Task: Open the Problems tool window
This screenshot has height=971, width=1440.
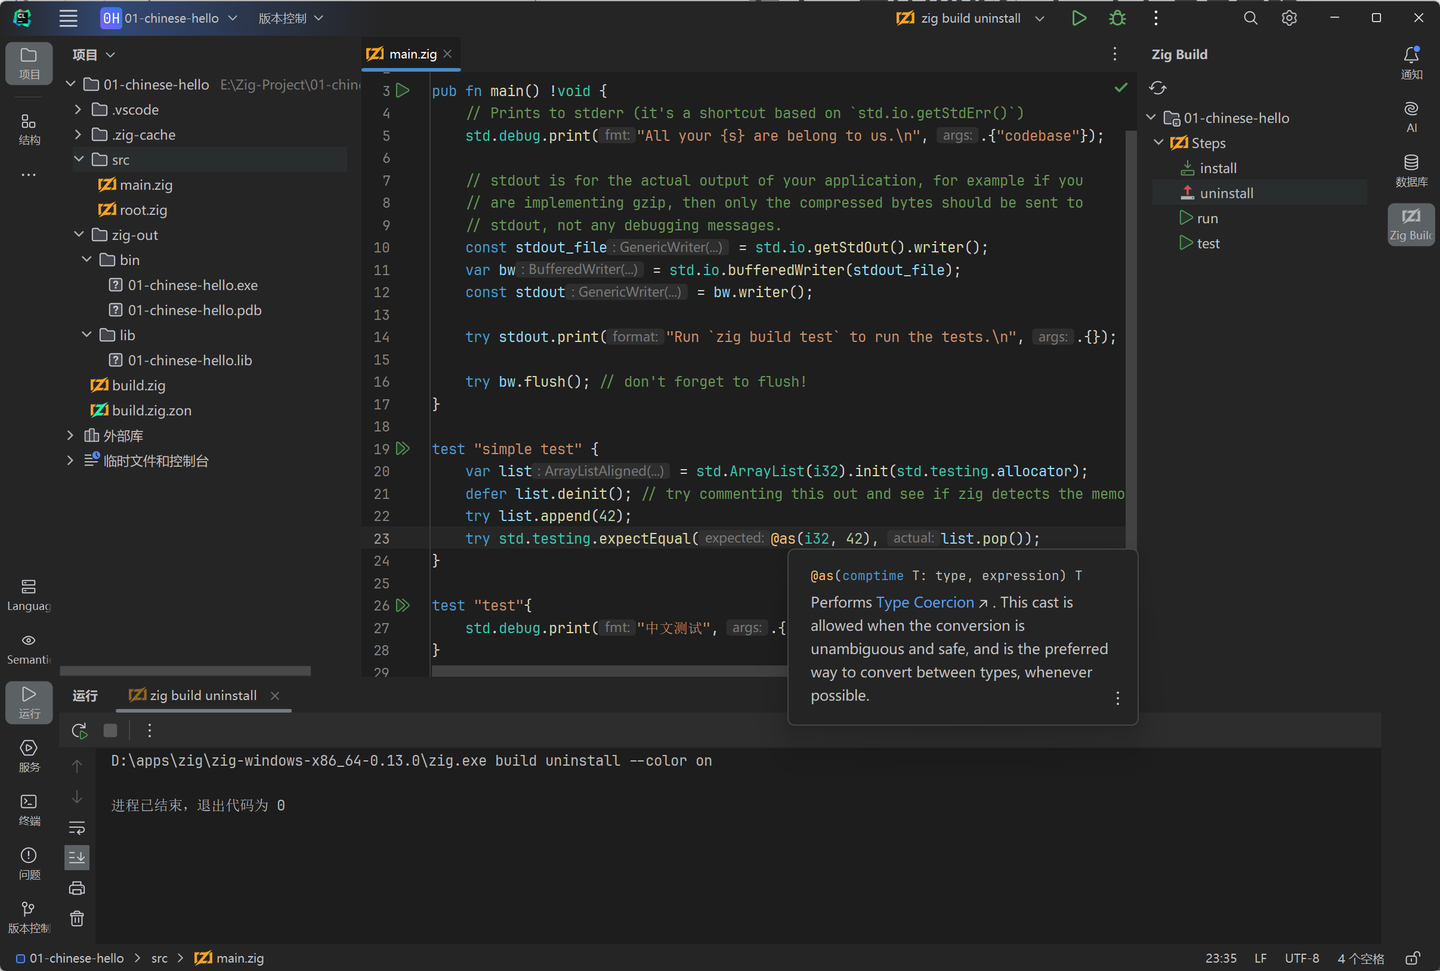Action: [x=29, y=863]
